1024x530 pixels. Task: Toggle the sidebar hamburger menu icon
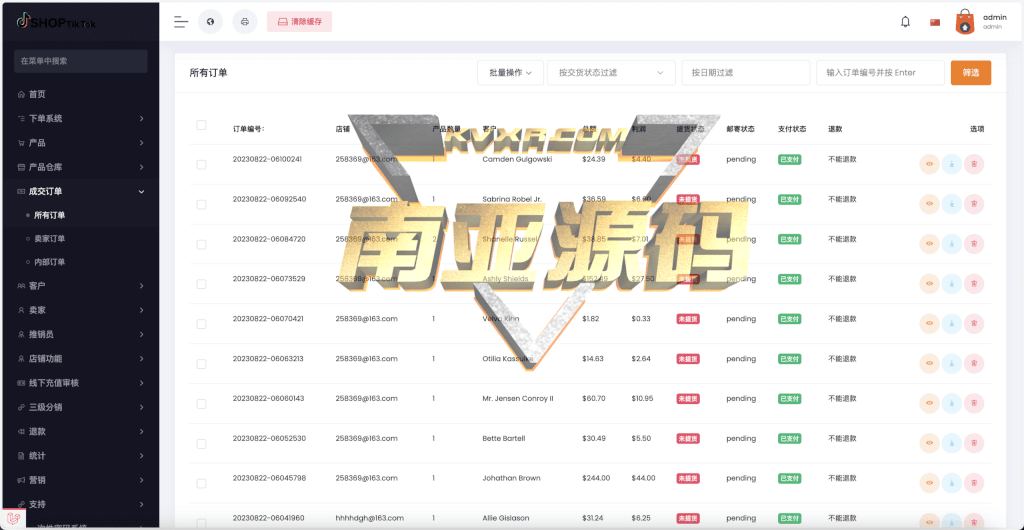click(181, 22)
